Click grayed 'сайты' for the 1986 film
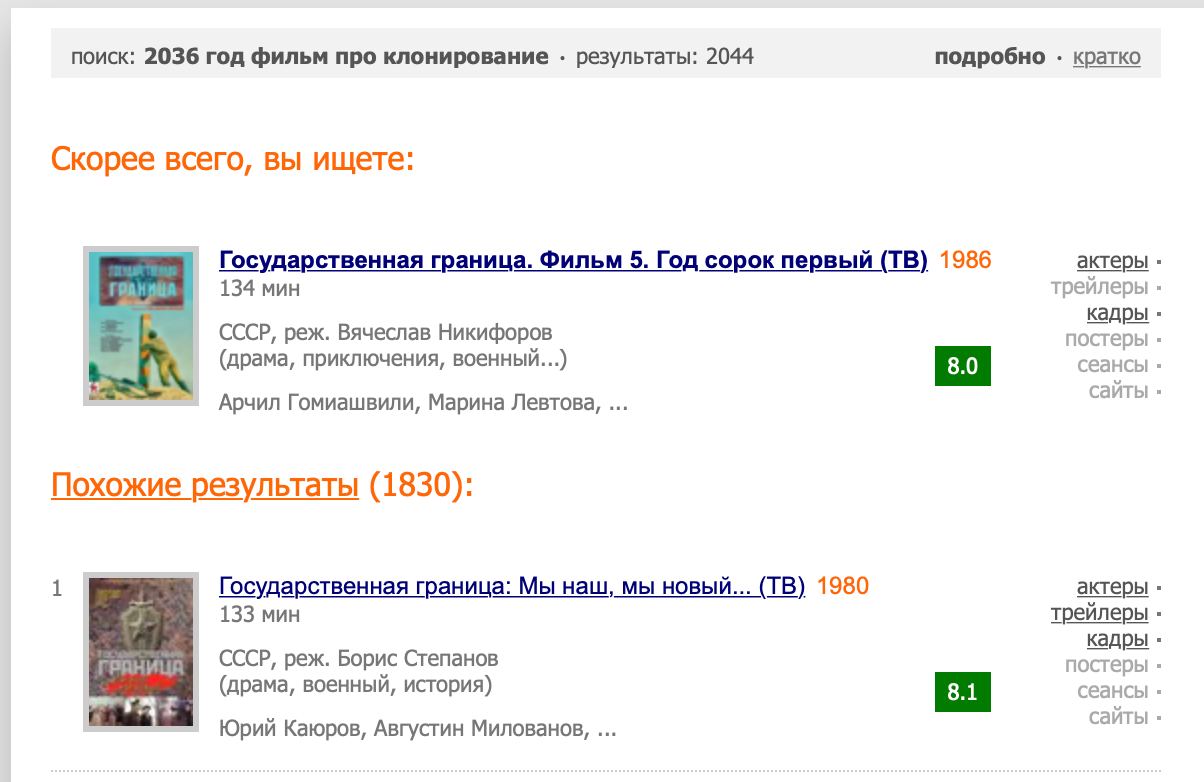This screenshot has height=782, width=1204. pyautogui.click(x=1118, y=392)
